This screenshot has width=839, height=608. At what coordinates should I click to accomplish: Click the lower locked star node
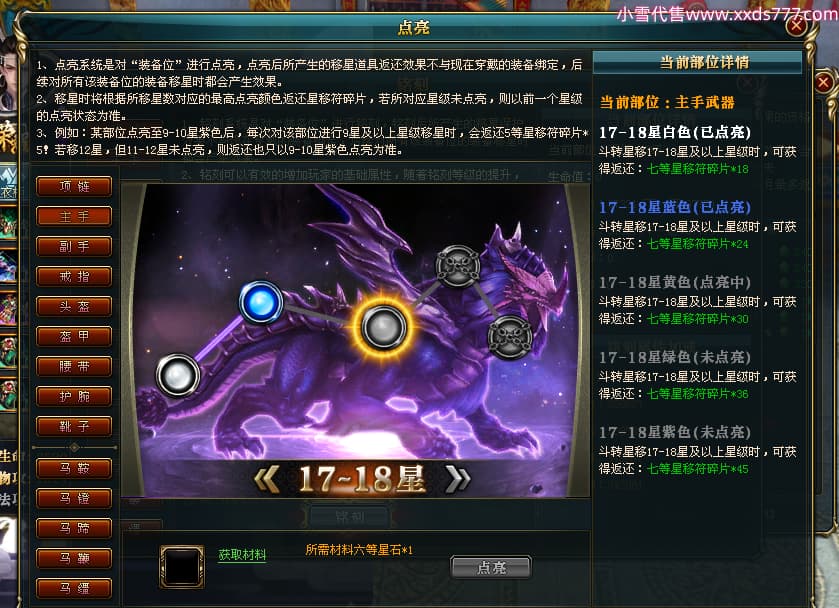click(510, 337)
